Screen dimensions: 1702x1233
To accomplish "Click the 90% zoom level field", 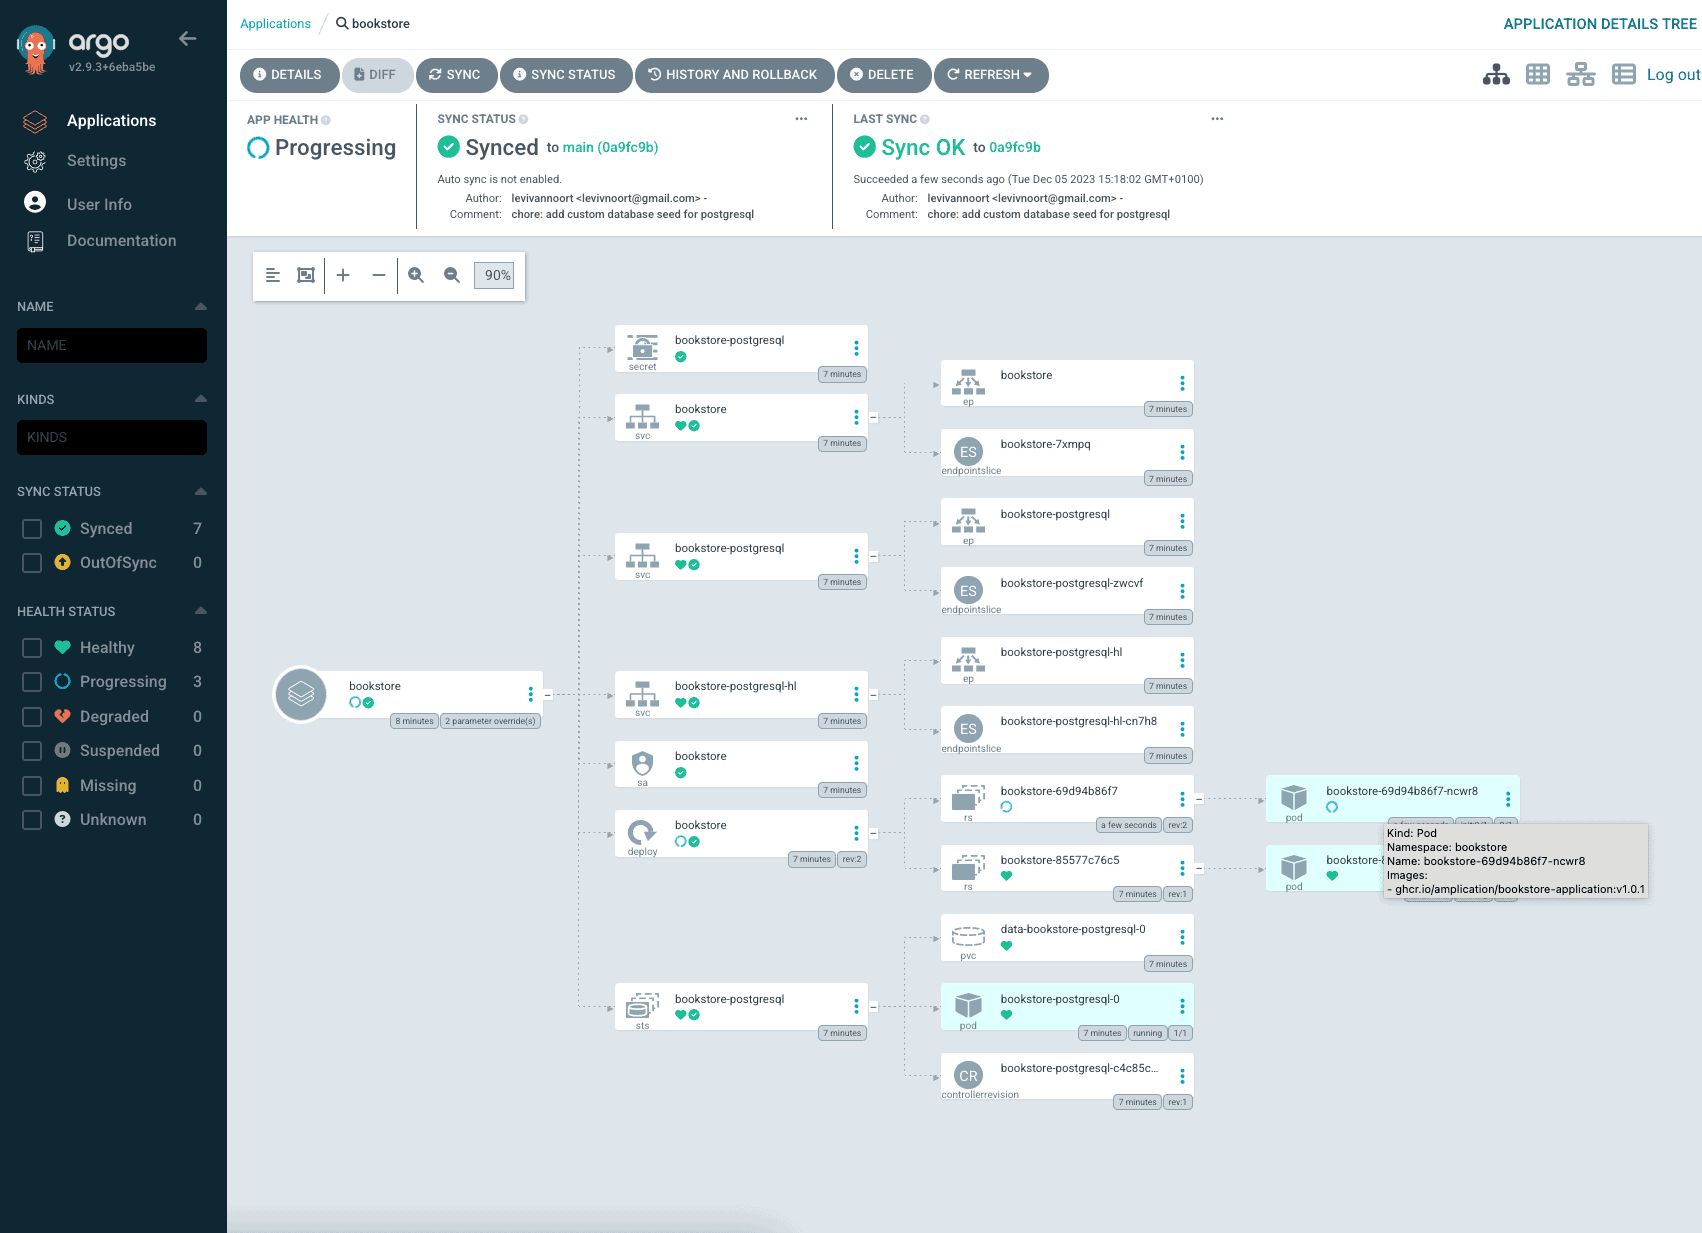I will click(x=494, y=275).
